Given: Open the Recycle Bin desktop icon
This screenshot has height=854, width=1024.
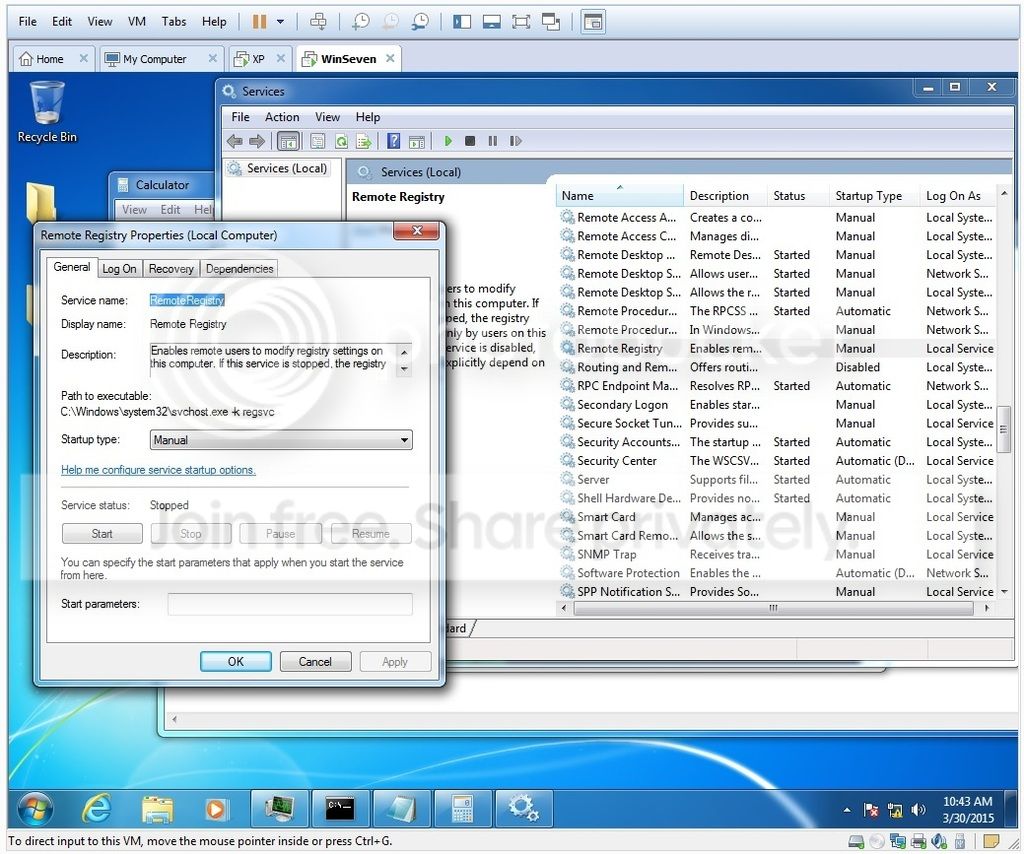Looking at the screenshot, I should pos(47,112).
